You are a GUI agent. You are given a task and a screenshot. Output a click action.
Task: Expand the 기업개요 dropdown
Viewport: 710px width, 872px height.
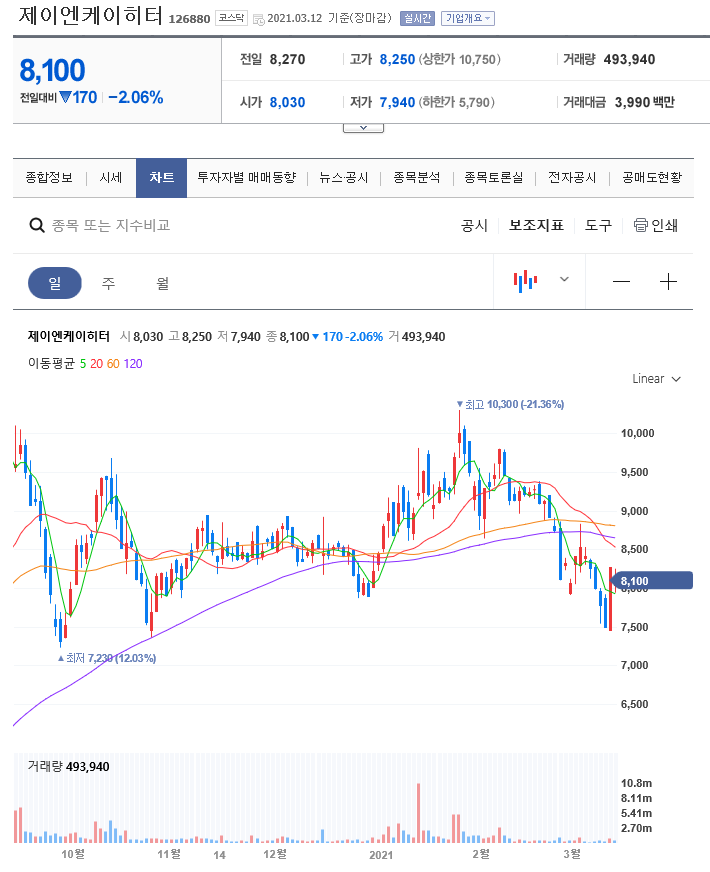click(468, 18)
